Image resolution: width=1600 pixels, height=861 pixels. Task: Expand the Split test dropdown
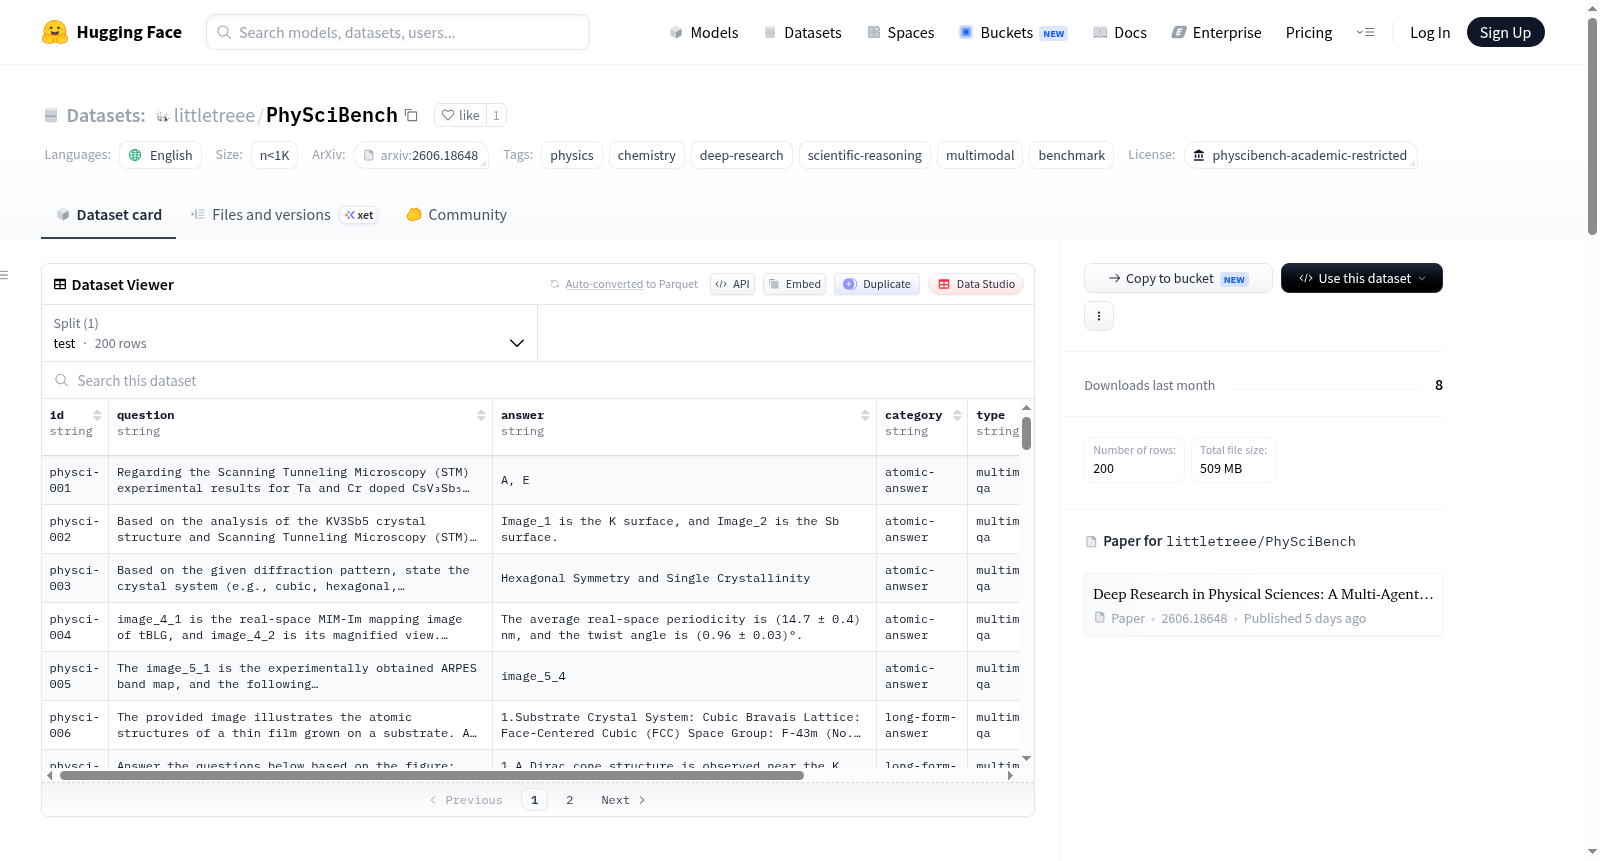(289, 333)
